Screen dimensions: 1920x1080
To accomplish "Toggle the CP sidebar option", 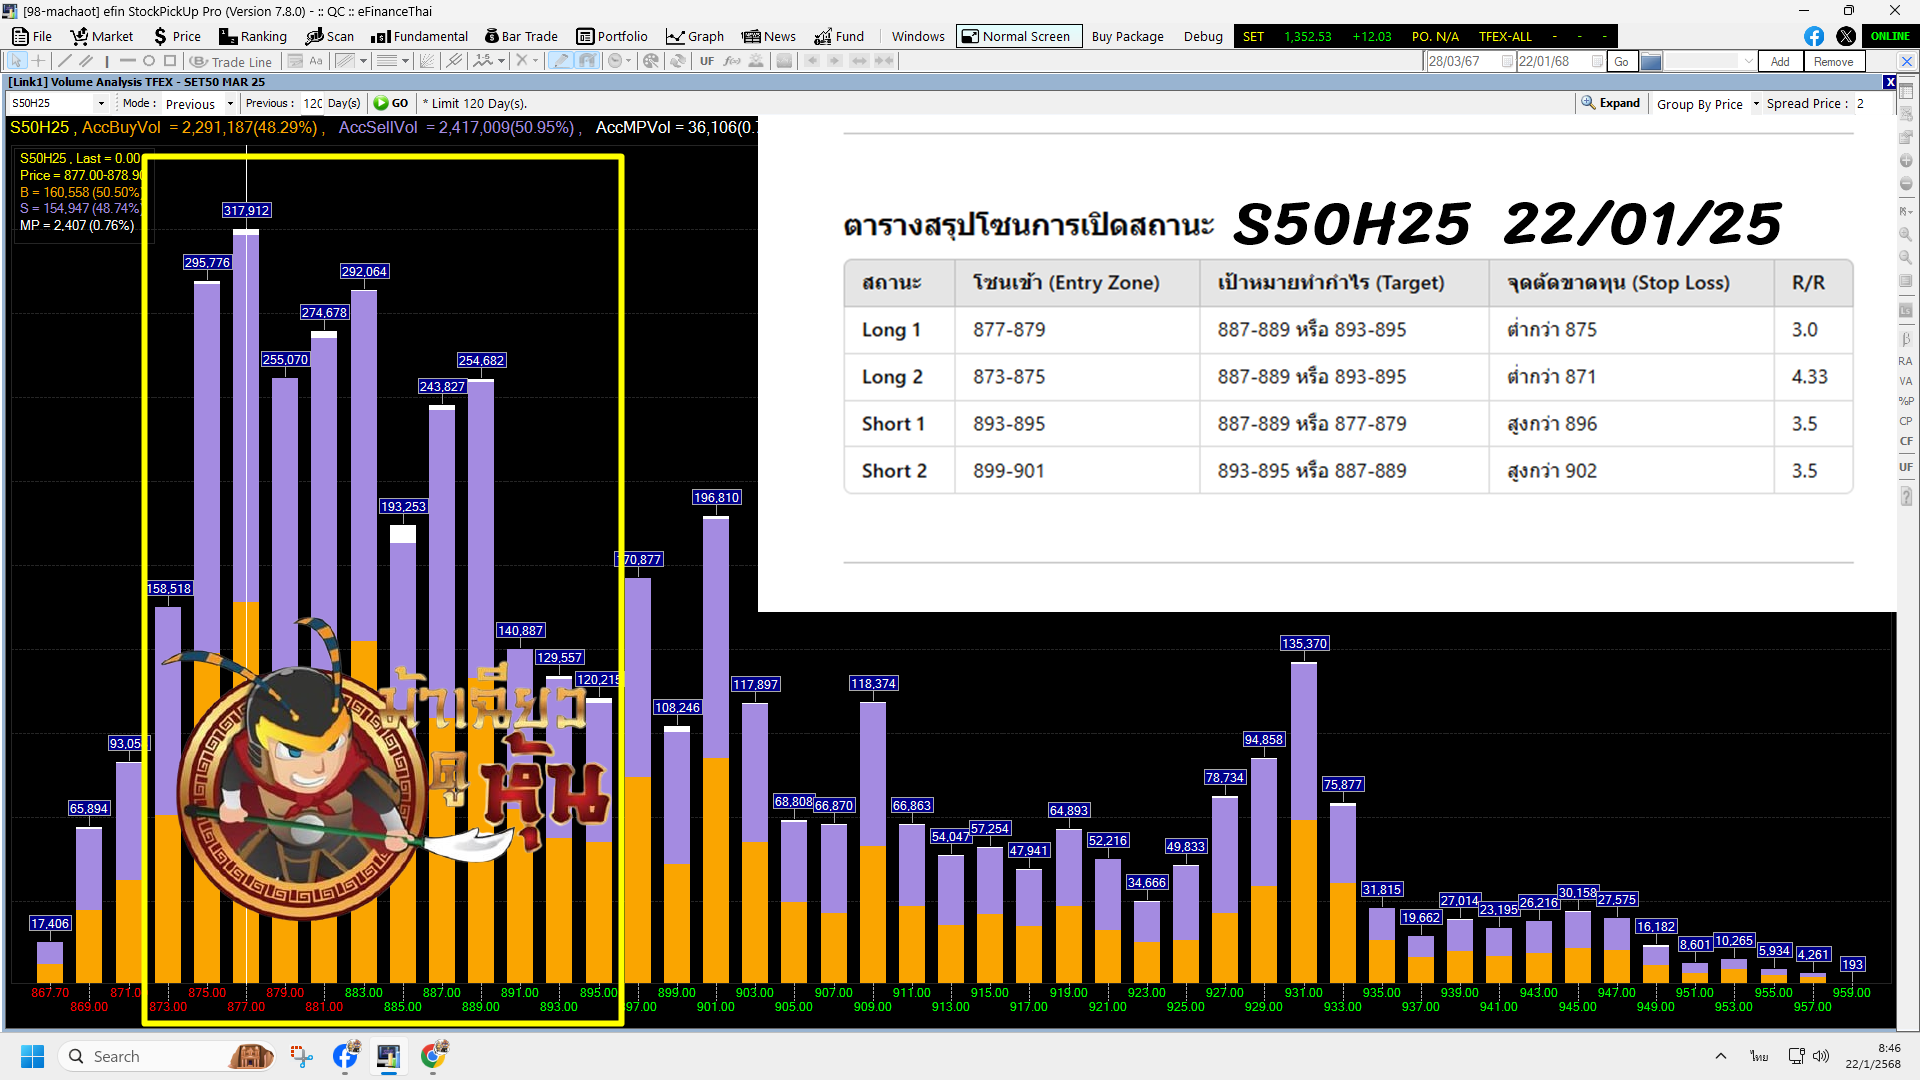I will pos(1906,421).
